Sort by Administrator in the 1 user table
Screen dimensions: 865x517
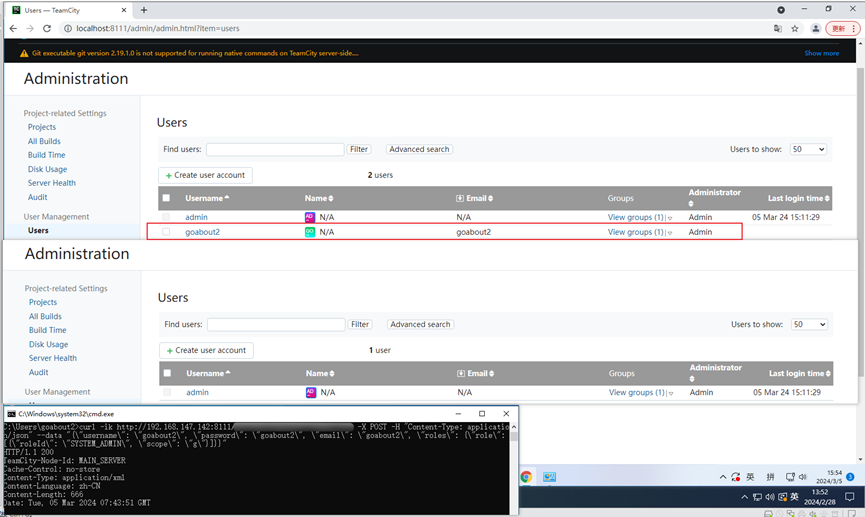tap(716, 372)
